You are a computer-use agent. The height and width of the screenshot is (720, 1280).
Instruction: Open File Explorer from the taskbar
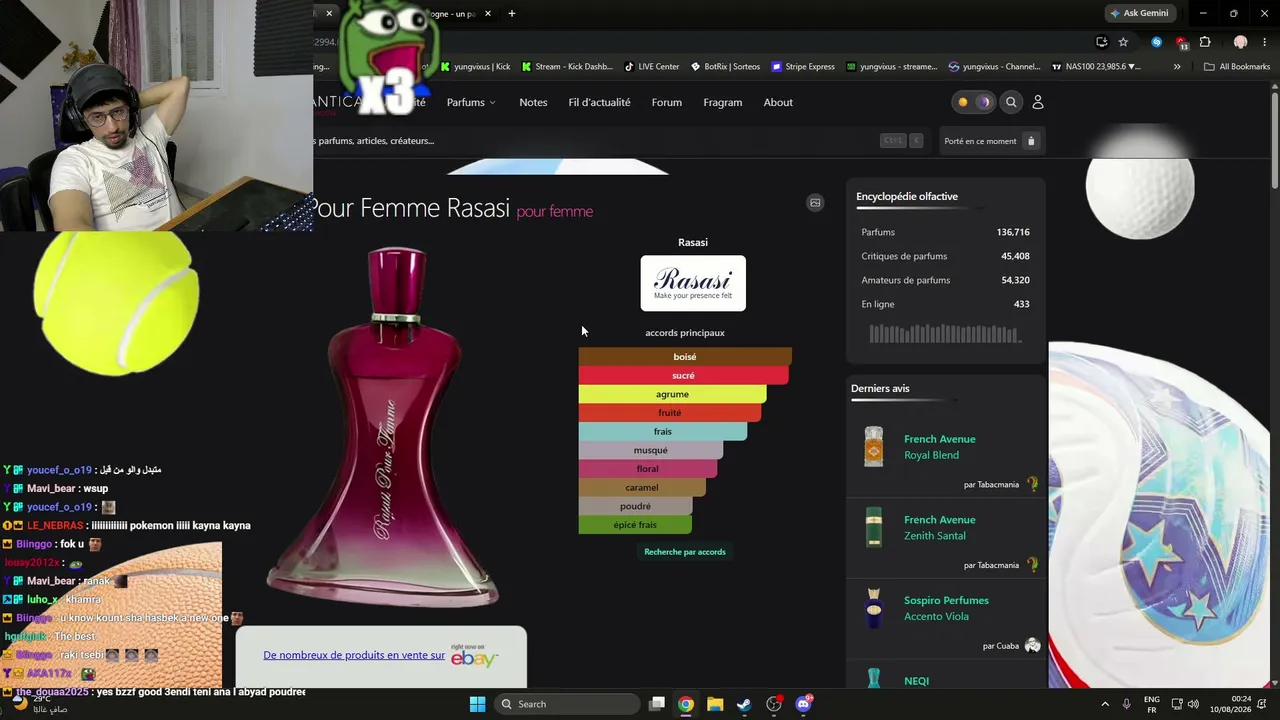[715, 704]
